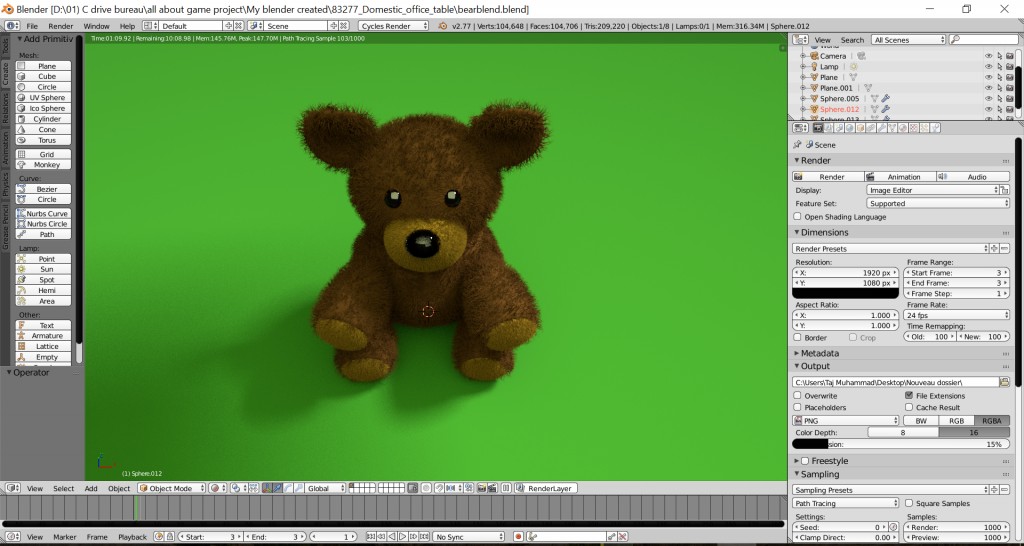Click the Sphere.005 modifier wrench icon
Viewport: 1024px width, 546px height.
click(x=886, y=99)
